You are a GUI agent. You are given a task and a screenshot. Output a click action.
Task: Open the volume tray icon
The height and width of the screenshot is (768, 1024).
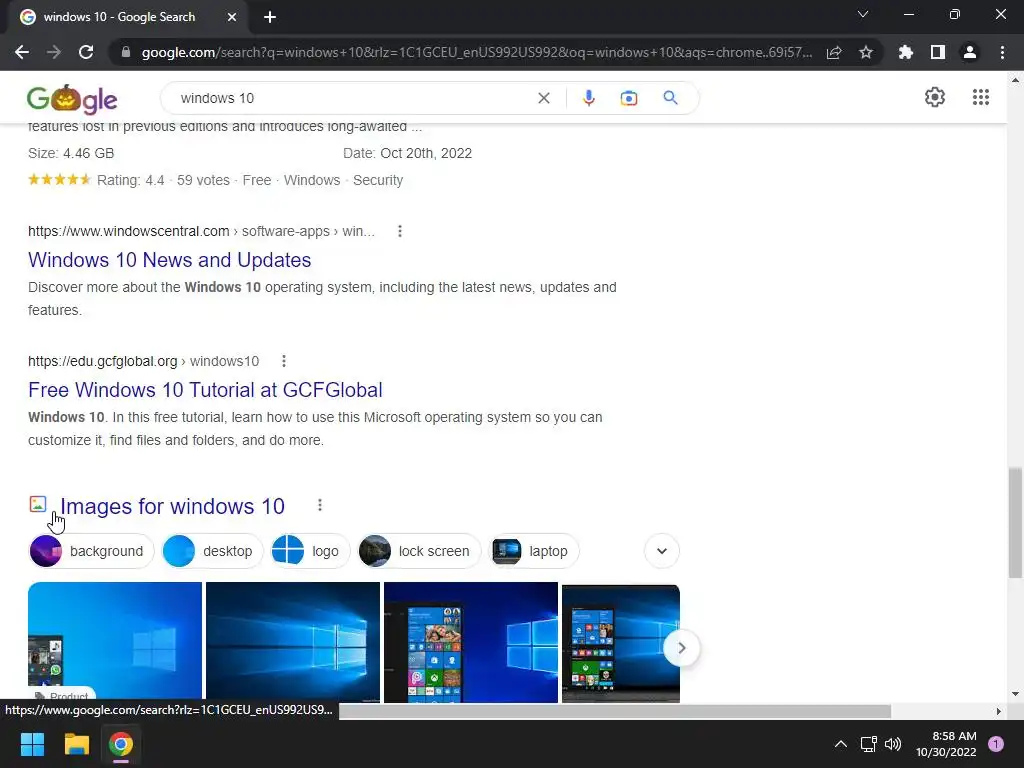(893, 744)
